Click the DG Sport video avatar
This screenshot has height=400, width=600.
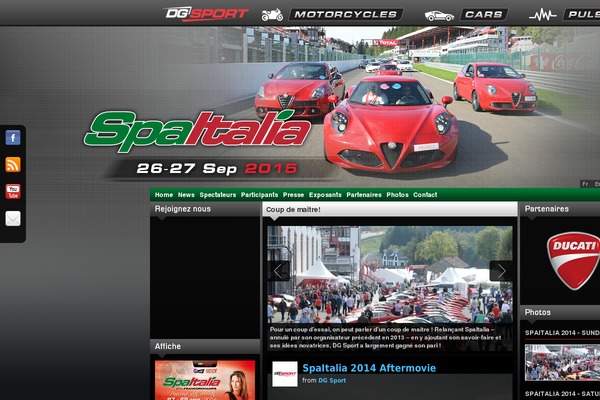pos(285,374)
